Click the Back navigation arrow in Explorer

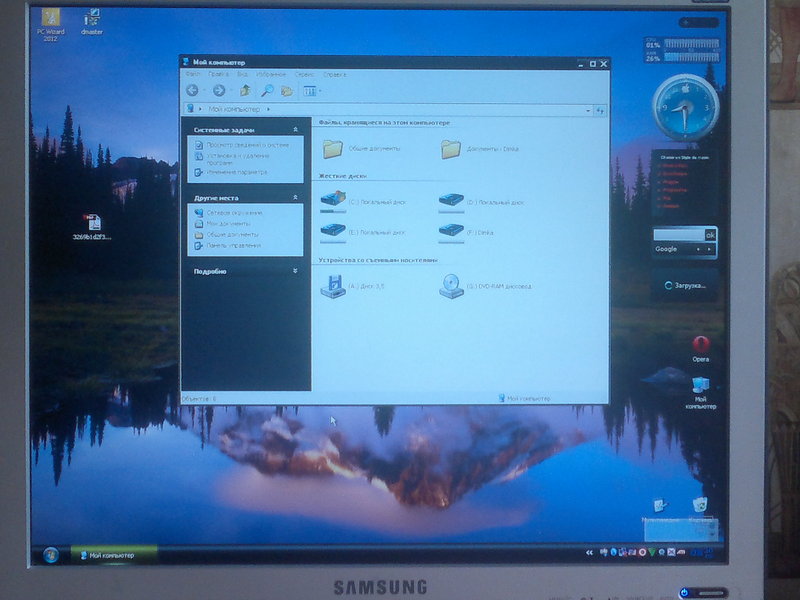[193, 90]
